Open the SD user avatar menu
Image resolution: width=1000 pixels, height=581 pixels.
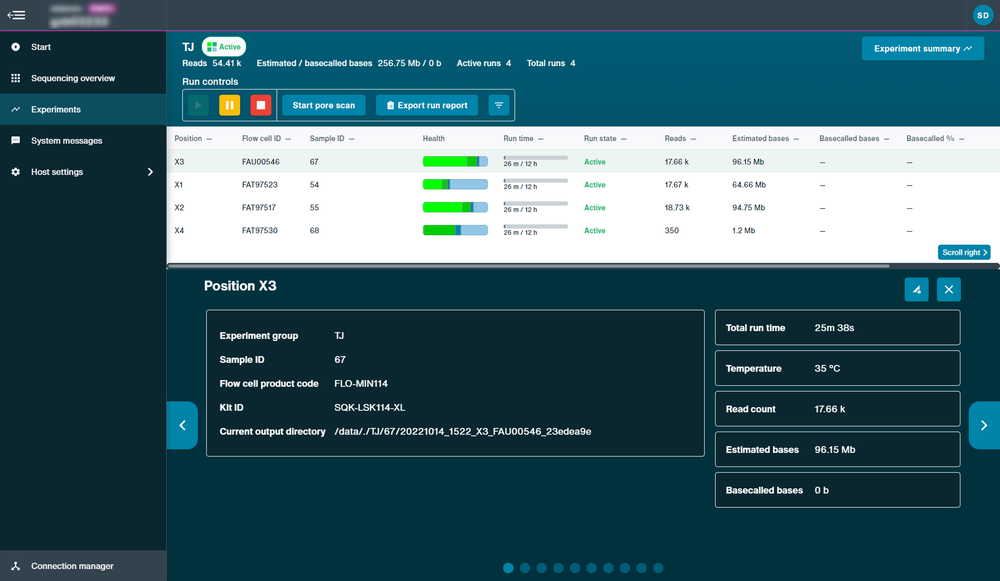pyautogui.click(x=983, y=15)
